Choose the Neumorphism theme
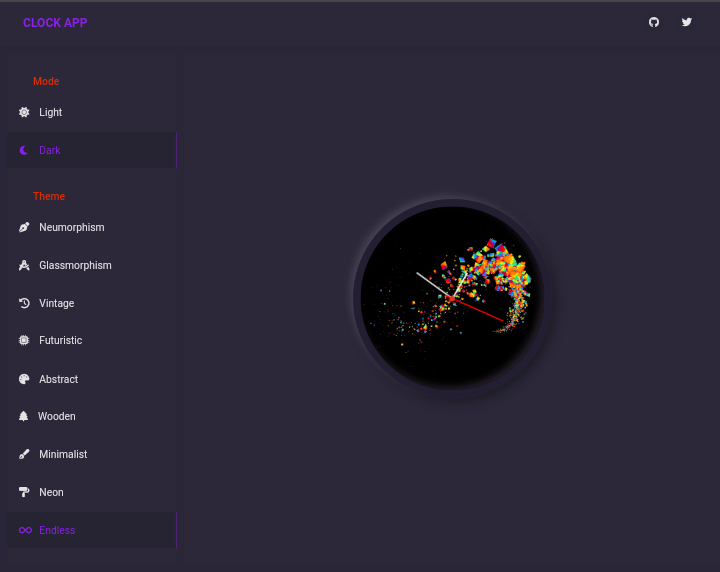Viewport: 720px width, 572px height. [92, 227]
